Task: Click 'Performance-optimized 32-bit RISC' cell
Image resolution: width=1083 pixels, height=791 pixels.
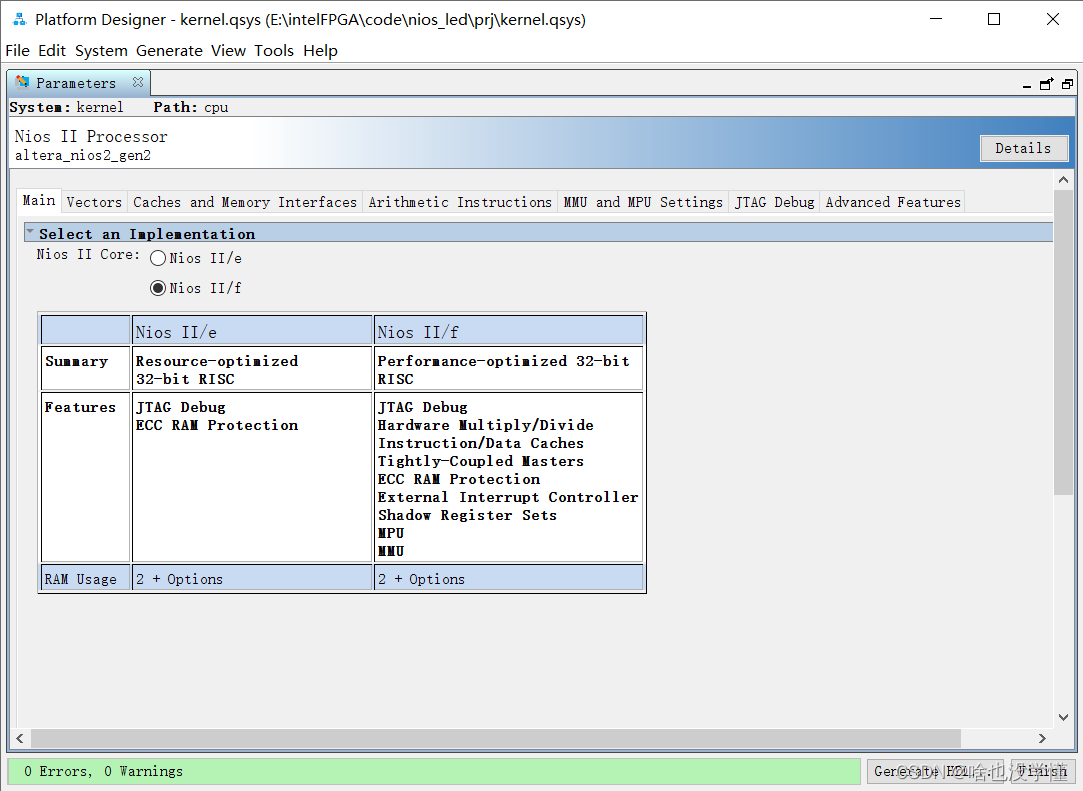Action: click(x=509, y=369)
